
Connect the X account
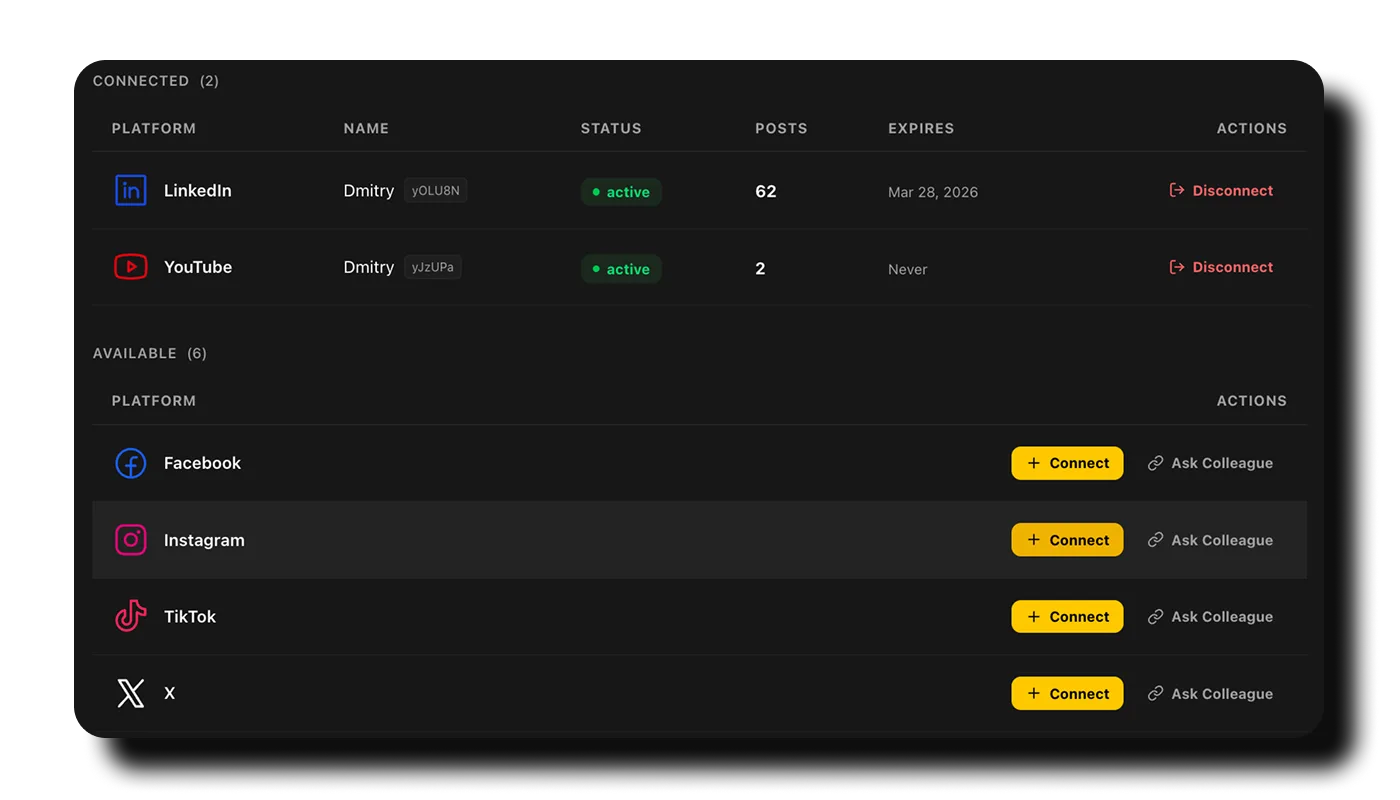[x=1067, y=693]
